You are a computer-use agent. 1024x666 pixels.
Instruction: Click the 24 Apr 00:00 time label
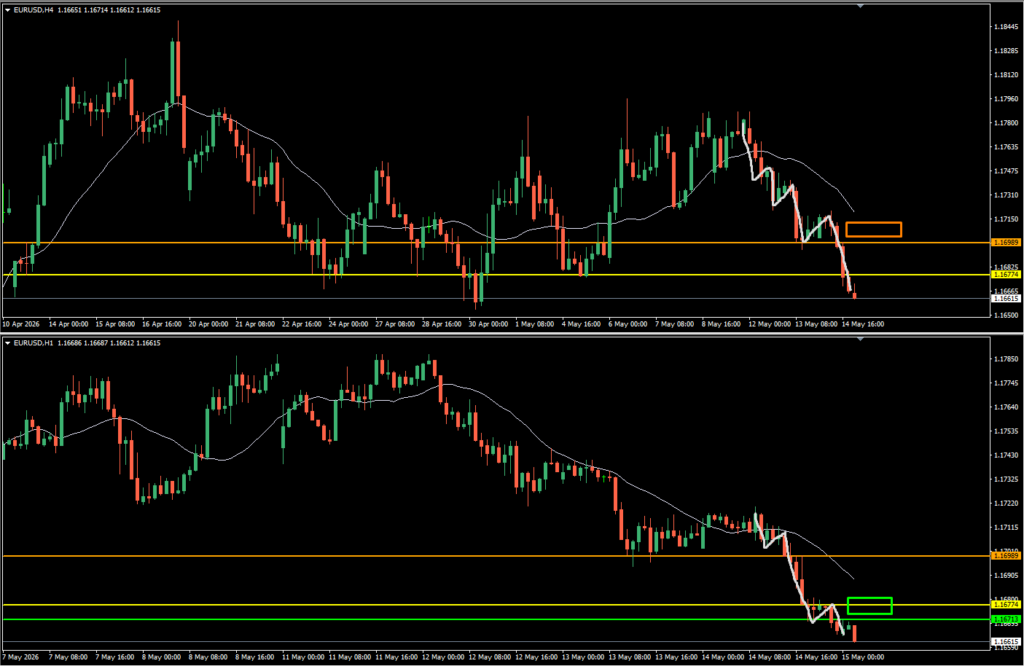point(349,324)
